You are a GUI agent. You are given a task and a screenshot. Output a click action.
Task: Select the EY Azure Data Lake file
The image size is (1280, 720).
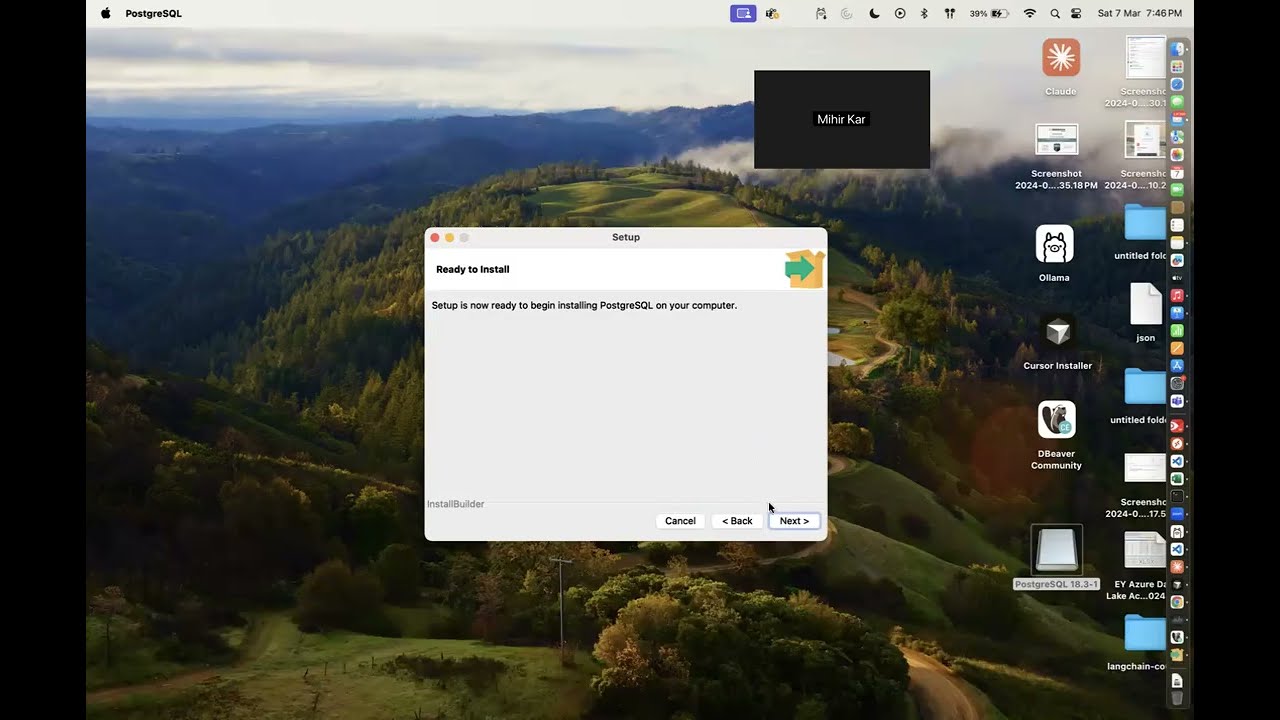pyautogui.click(x=1145, y=550)
